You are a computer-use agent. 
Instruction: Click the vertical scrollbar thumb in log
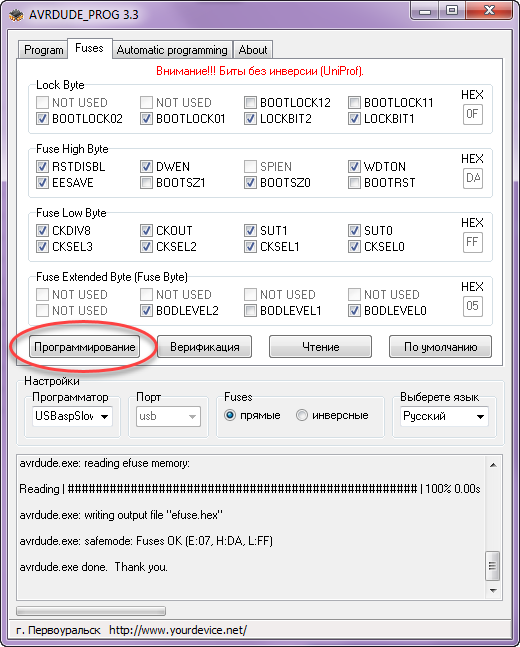tap(492, 565)
